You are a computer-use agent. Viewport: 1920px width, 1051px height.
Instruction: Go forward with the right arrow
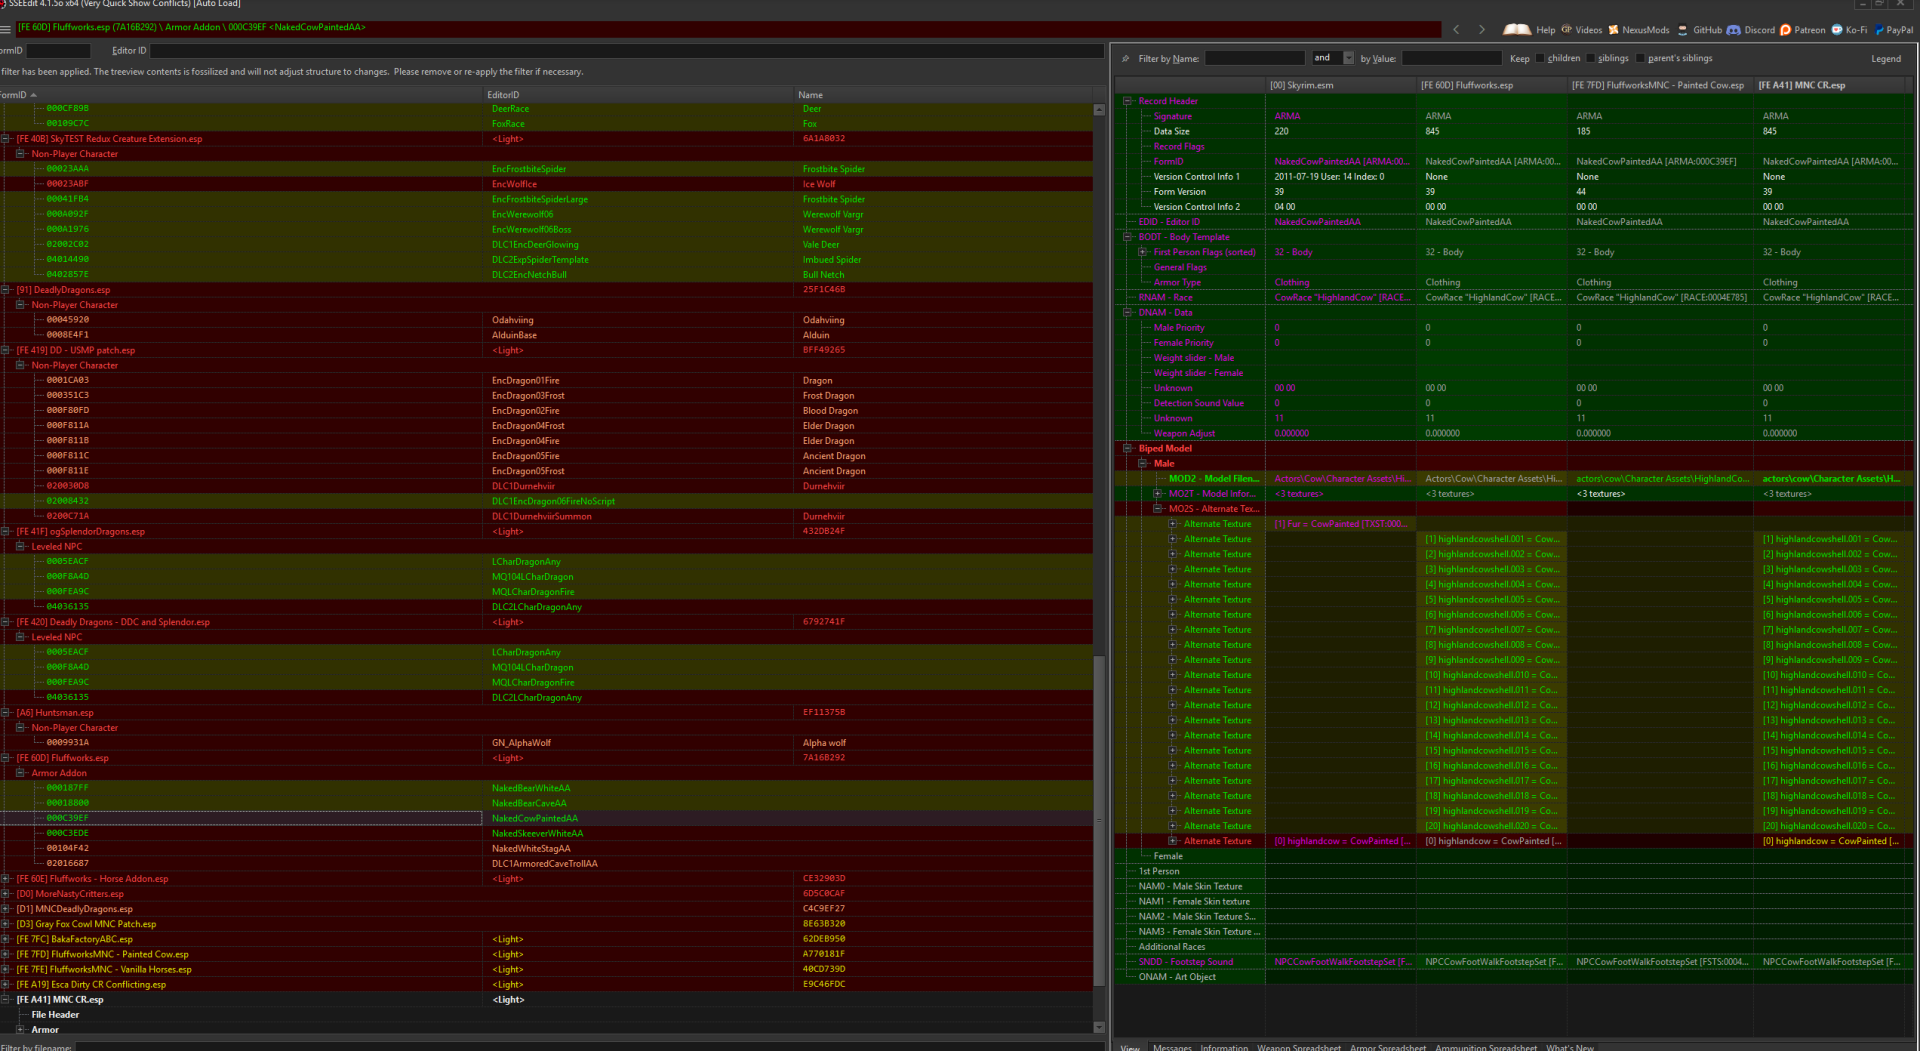pos(1482,30)
